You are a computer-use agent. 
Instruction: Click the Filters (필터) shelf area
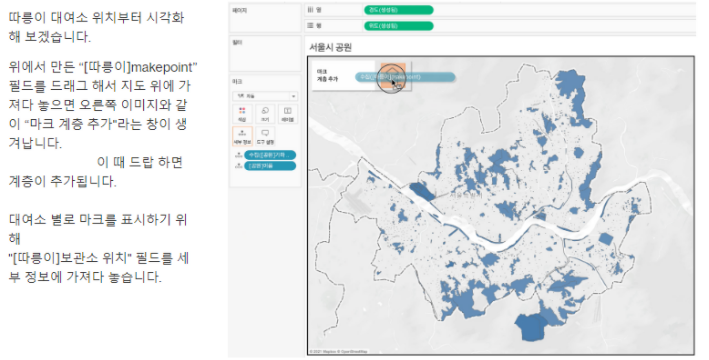click(265, 54)
